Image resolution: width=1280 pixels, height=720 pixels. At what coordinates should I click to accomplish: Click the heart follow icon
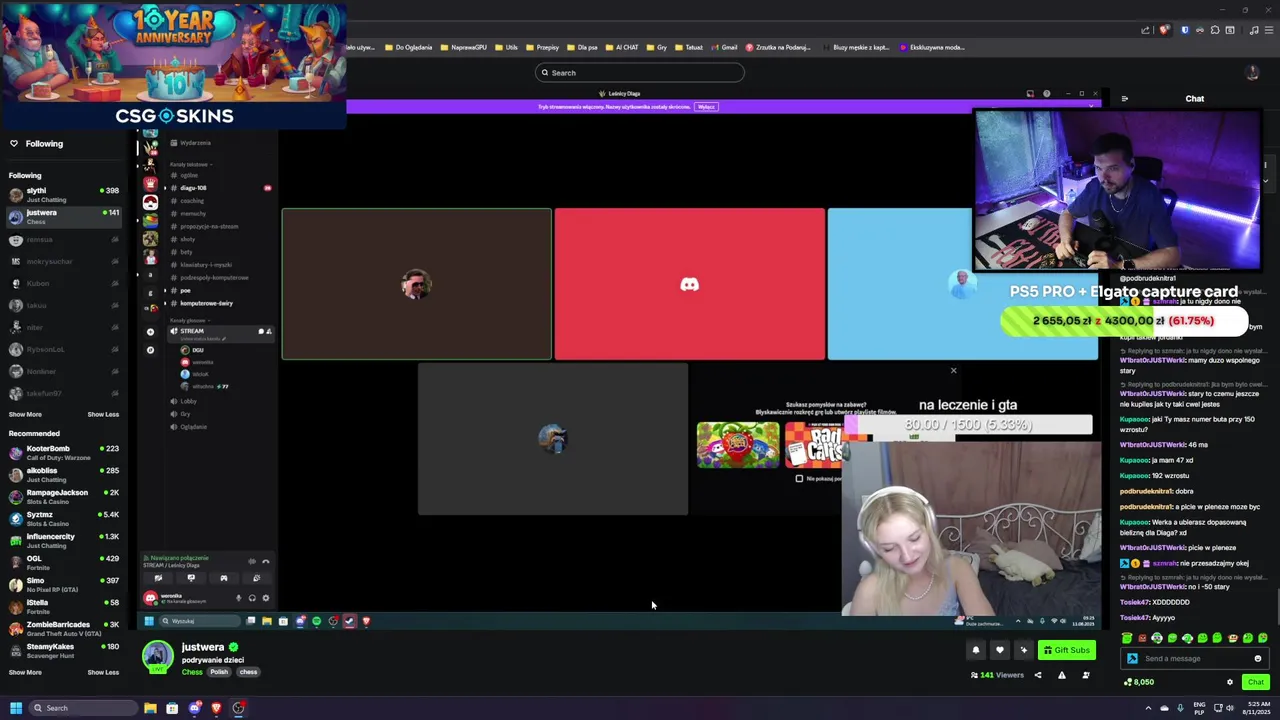point(999,650)
